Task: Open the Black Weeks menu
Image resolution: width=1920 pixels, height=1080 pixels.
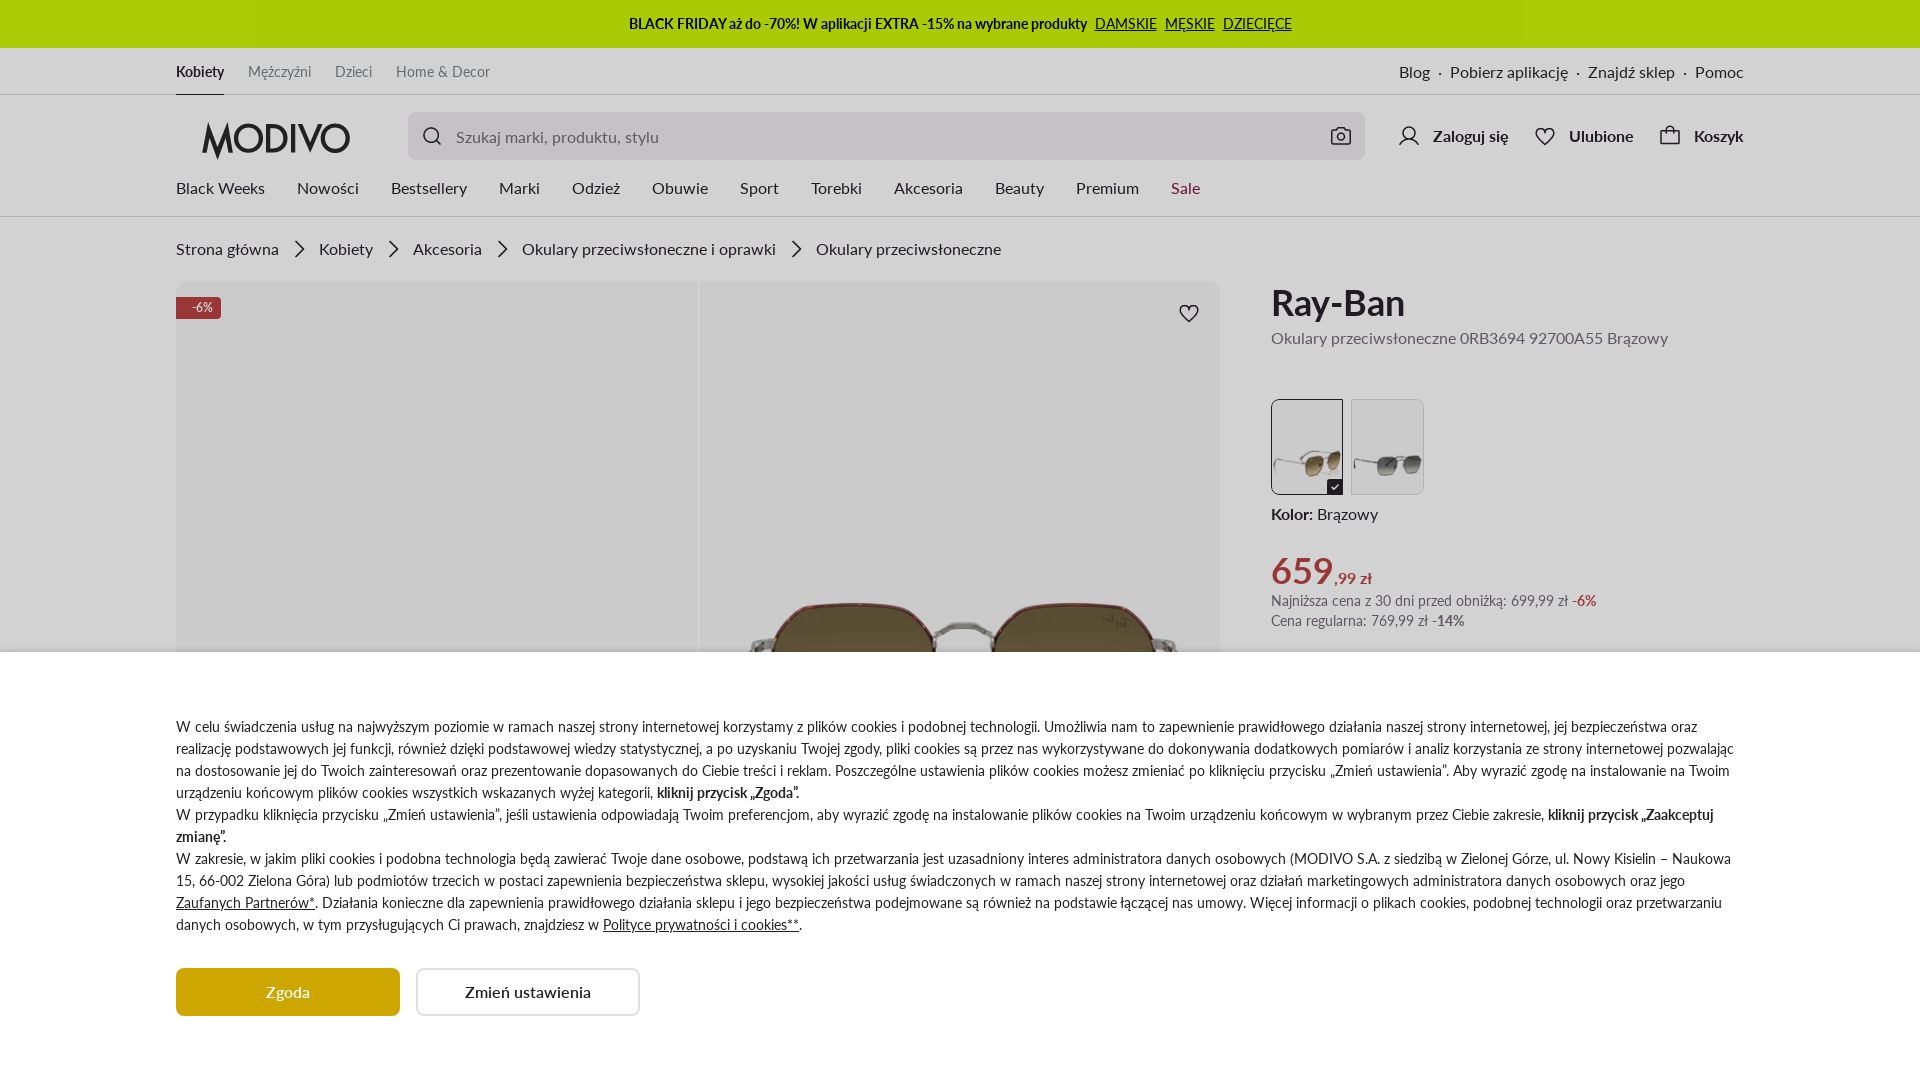Action: [x=220, y=188]
